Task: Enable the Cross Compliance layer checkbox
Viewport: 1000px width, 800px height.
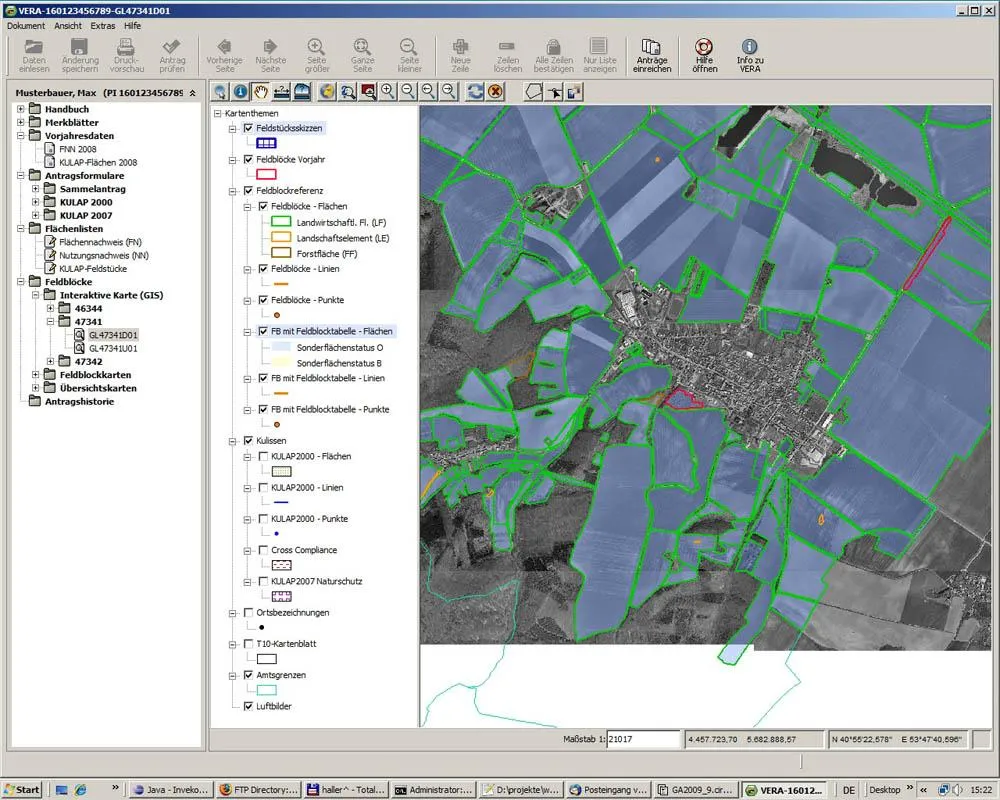Action: (263, 550)
